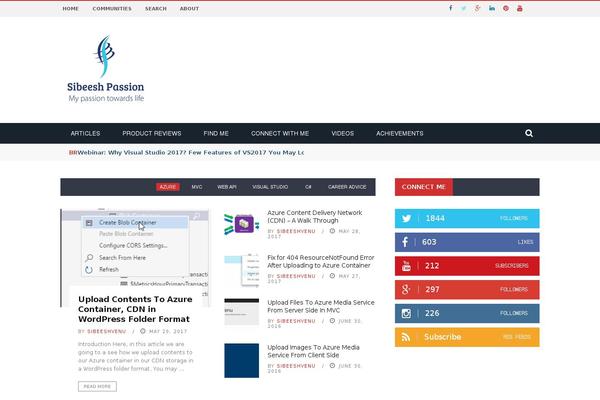Select the Web API category tab

[x=227, y=187]
